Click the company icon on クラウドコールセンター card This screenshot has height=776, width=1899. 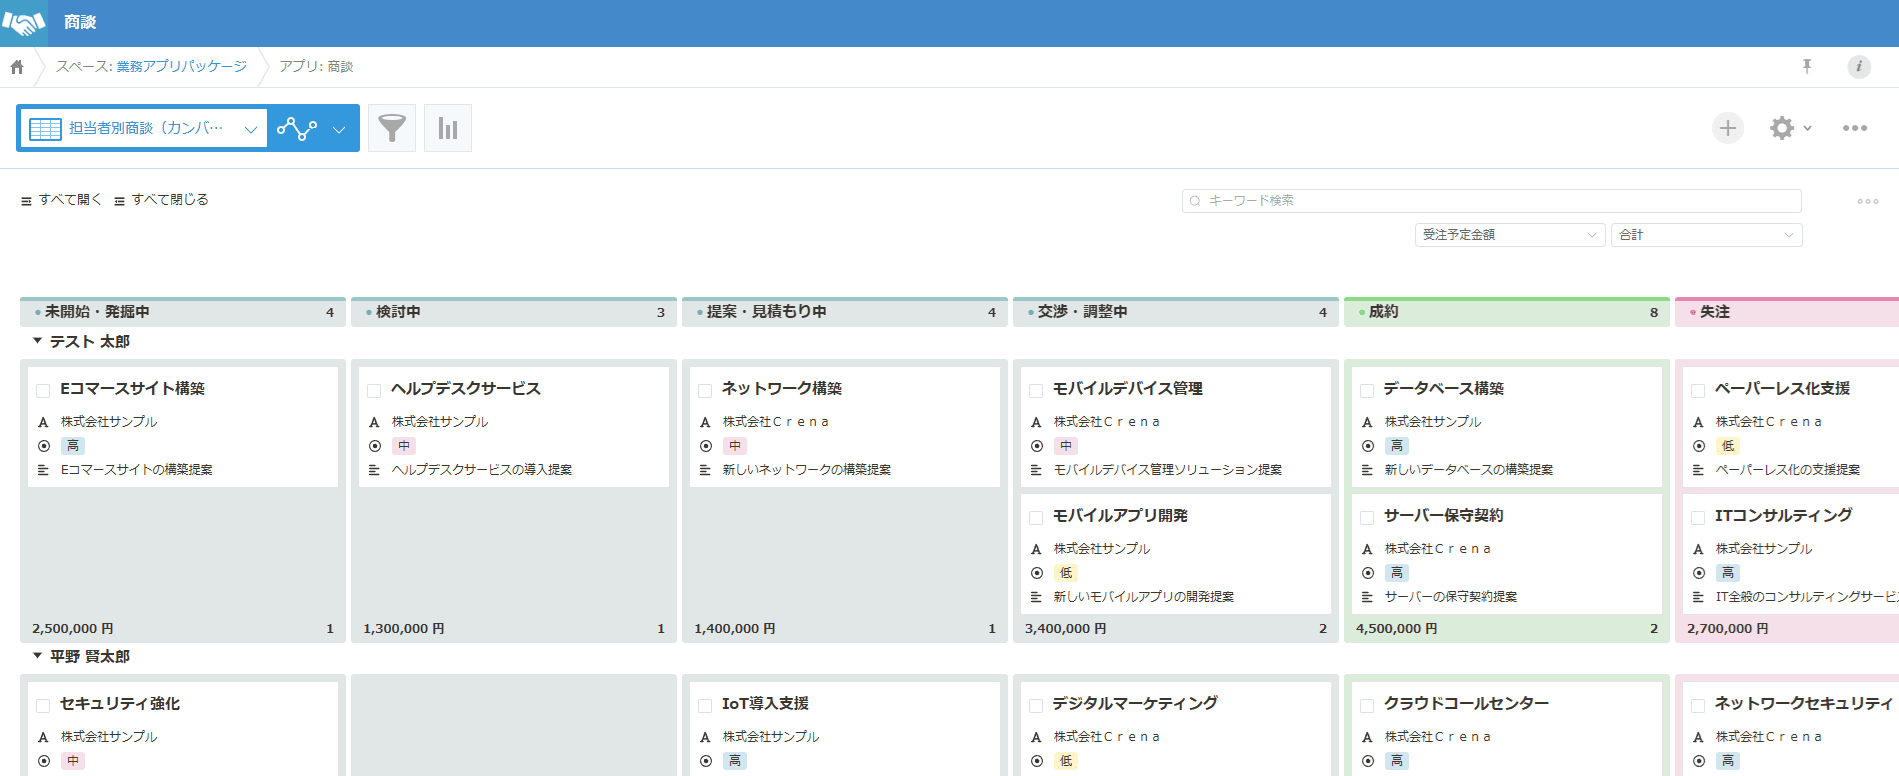coord(1367,737)
